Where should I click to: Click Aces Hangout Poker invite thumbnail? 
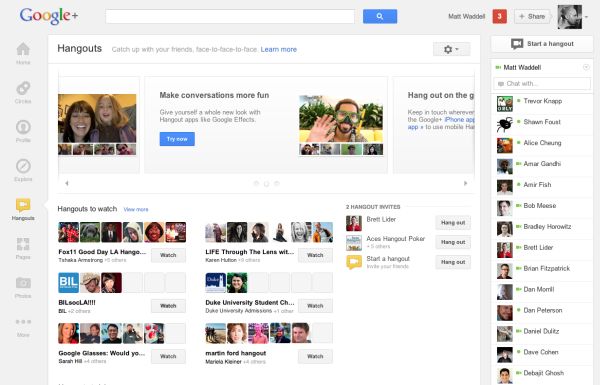354,243
